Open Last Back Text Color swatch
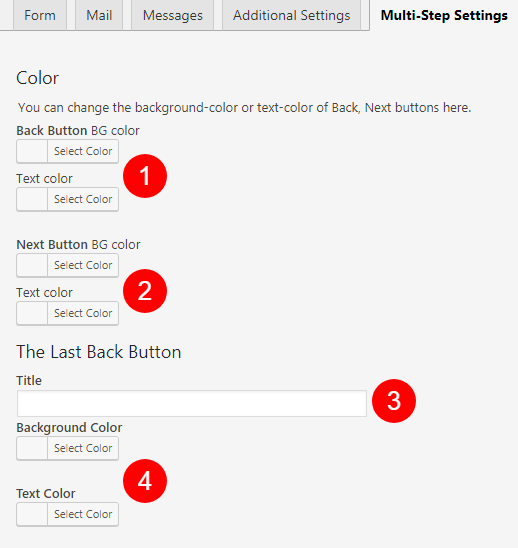 [32, 514]
